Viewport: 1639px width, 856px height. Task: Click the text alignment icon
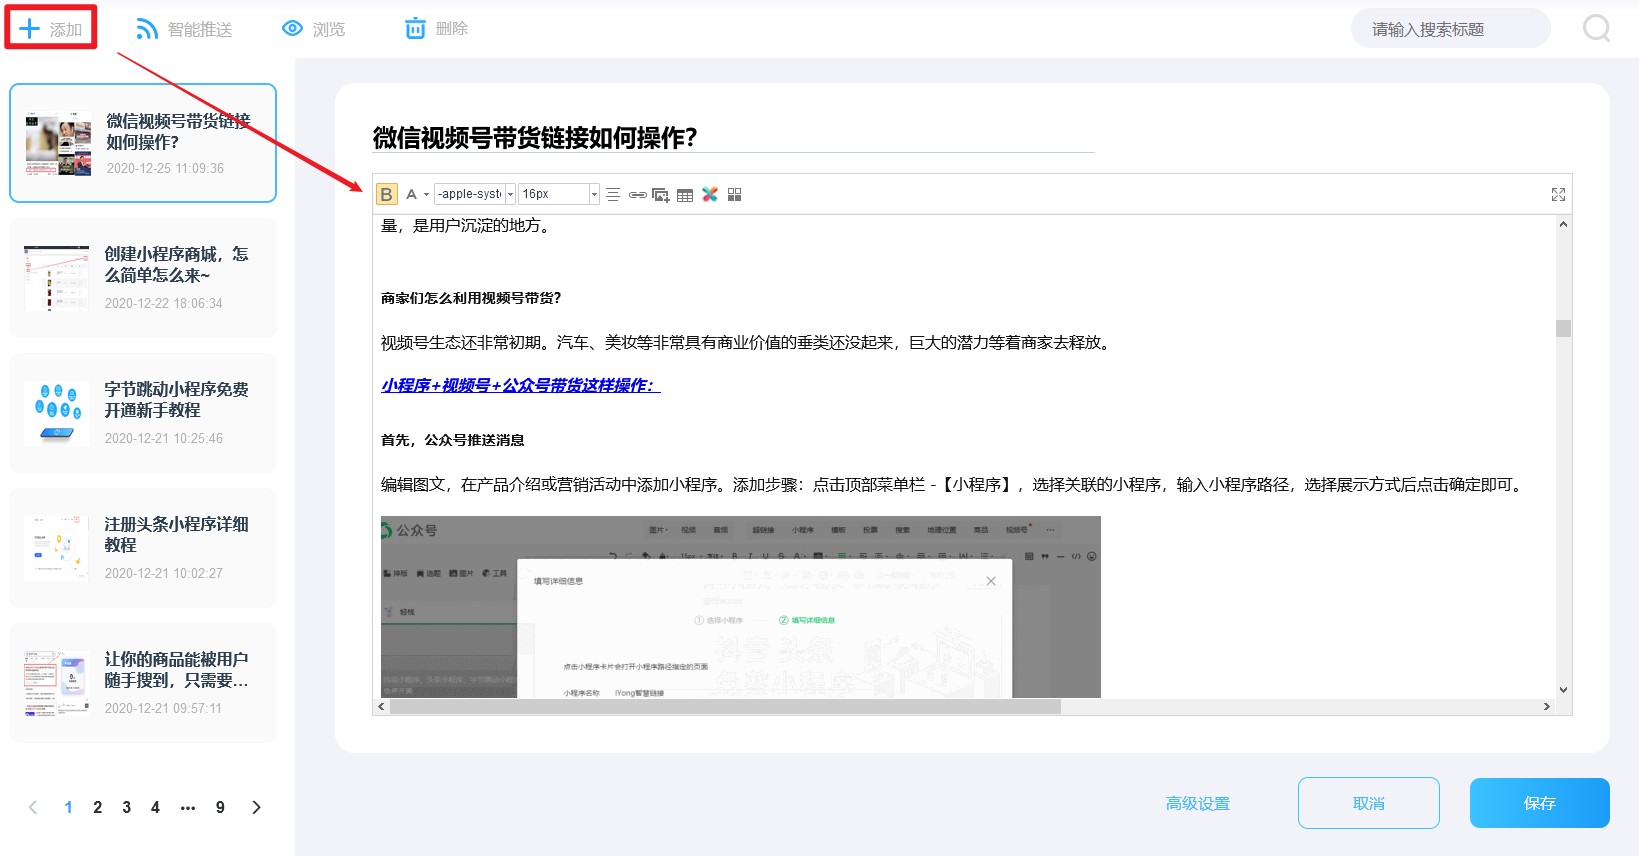point(613,194)
